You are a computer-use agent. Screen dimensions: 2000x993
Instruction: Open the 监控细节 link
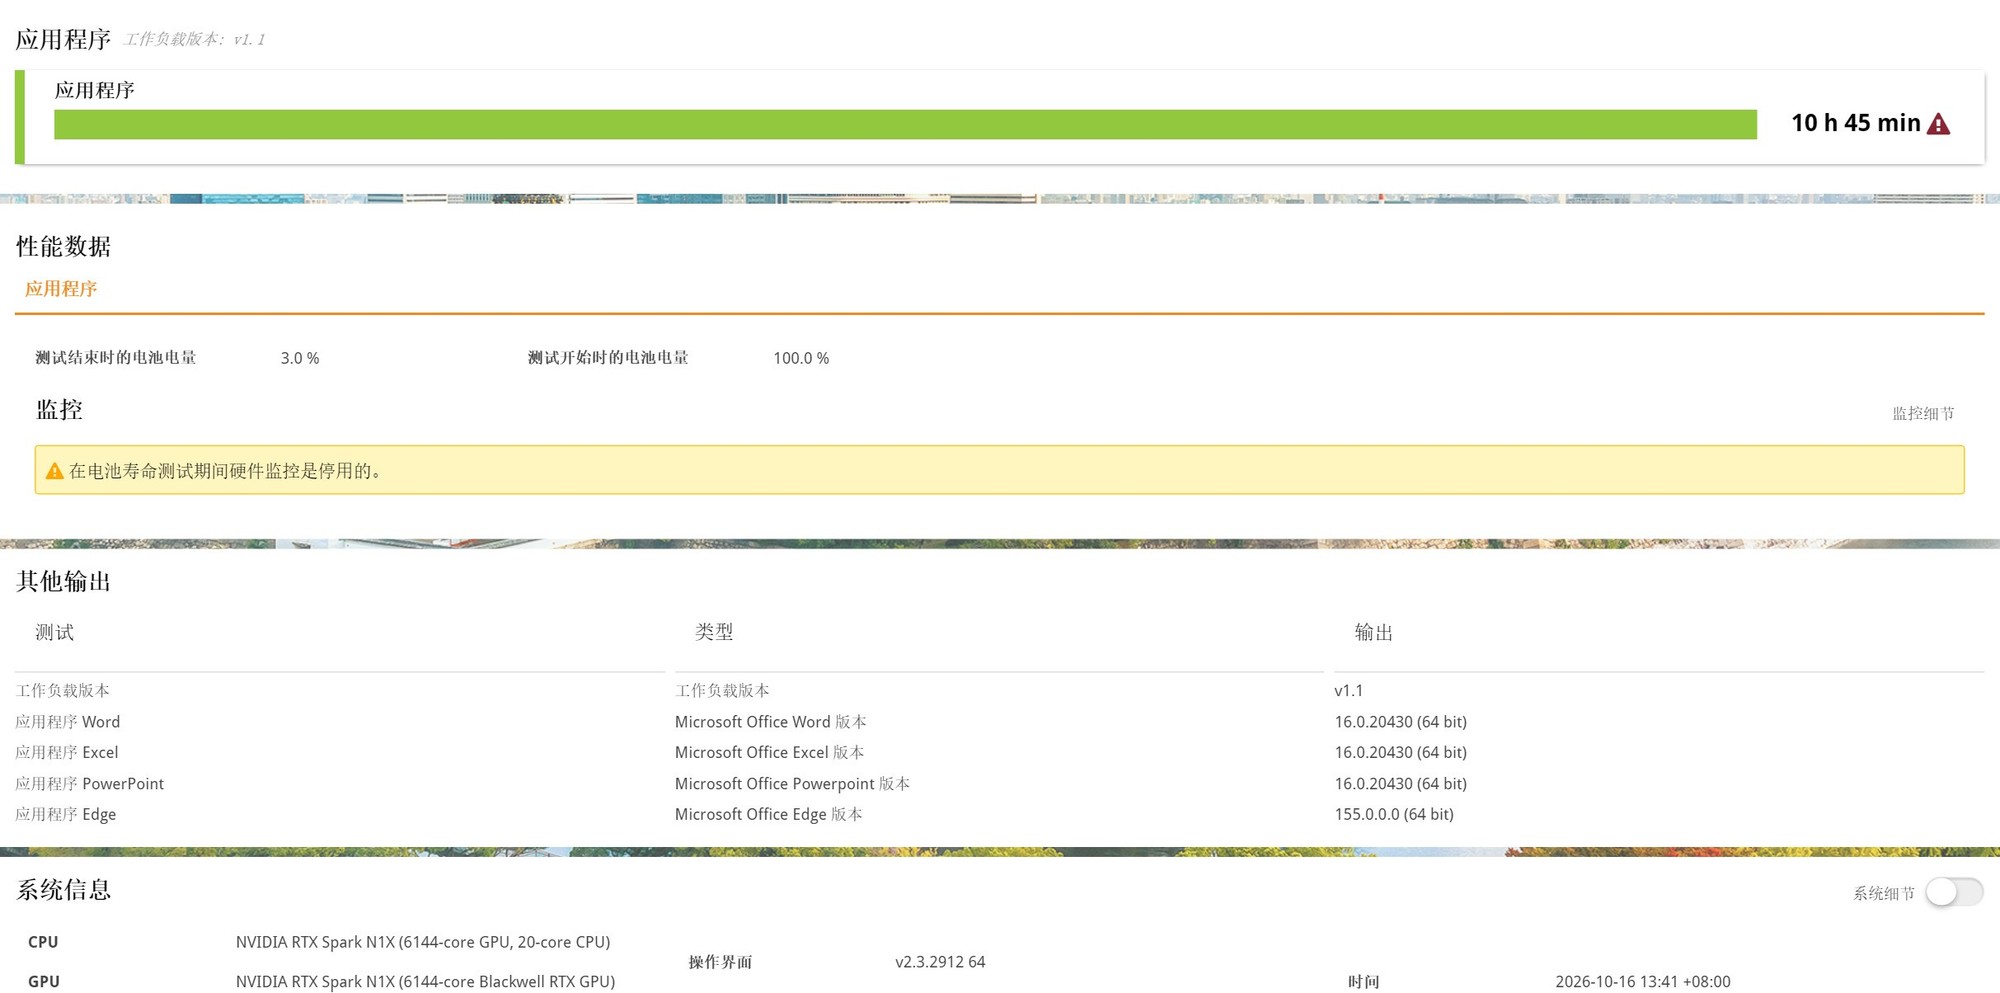(1923, 413)
